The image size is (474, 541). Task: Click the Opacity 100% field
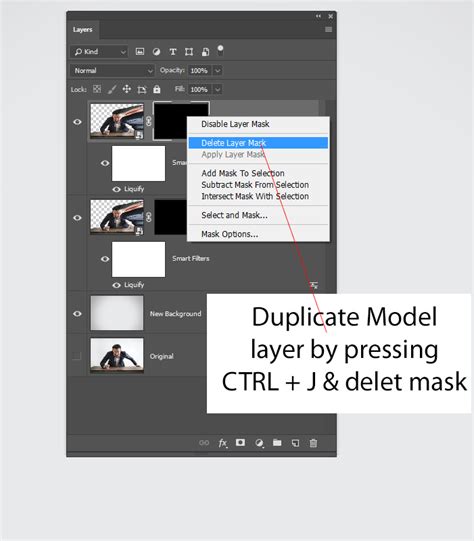point(200,71)
